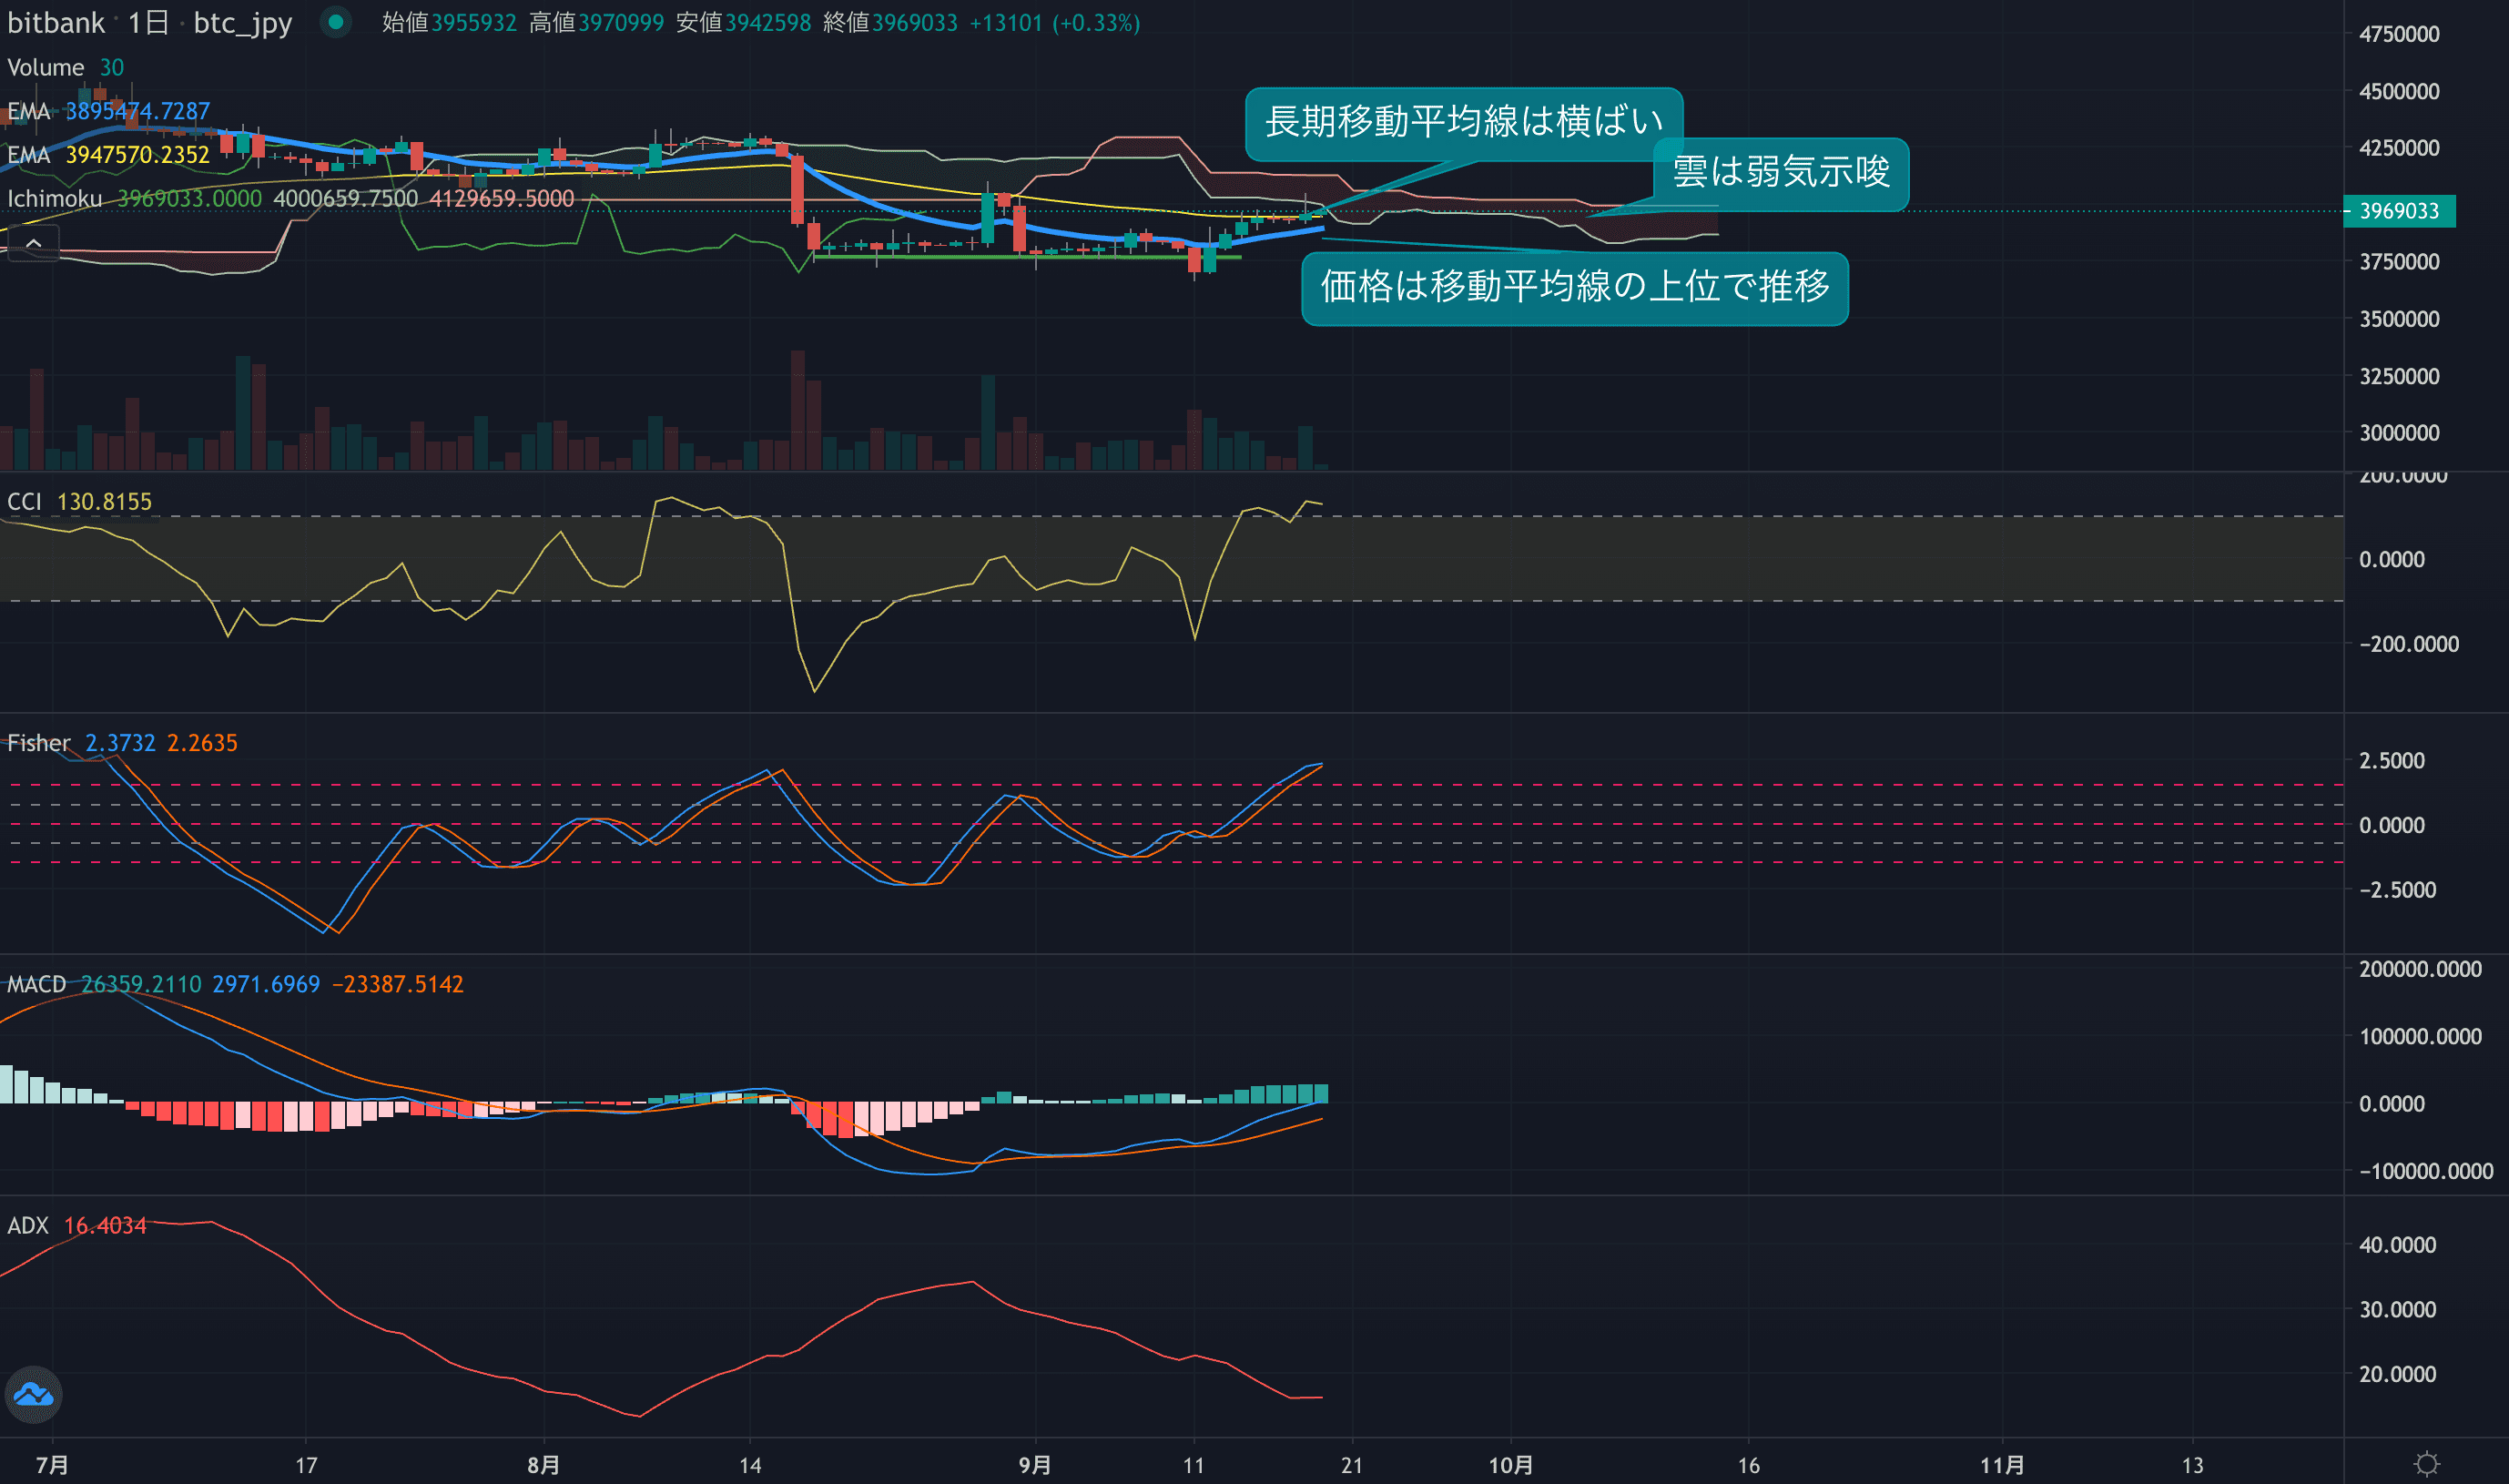Click the Fisher indicator legend
This screenshot has width=2509, height=1484.
pyautogui.click(x=38, y=743)
